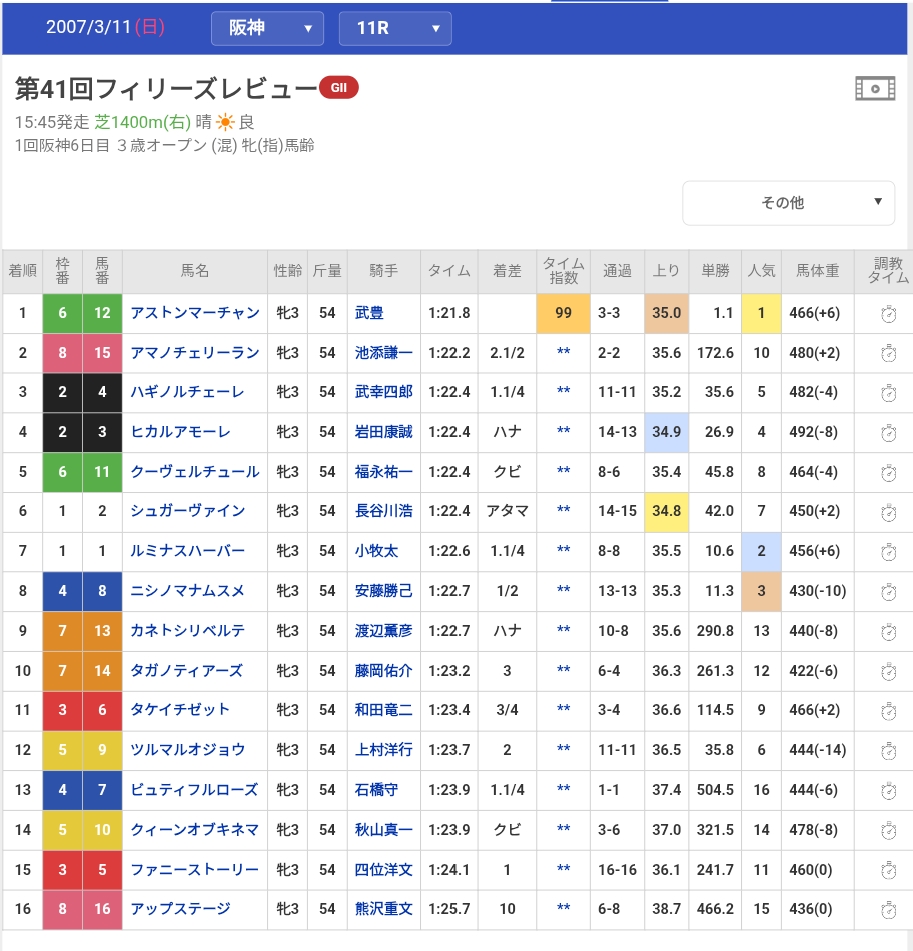Click the タイム指数 column header
This screenshot has height=951, width=913.
[x=563, y=271]
